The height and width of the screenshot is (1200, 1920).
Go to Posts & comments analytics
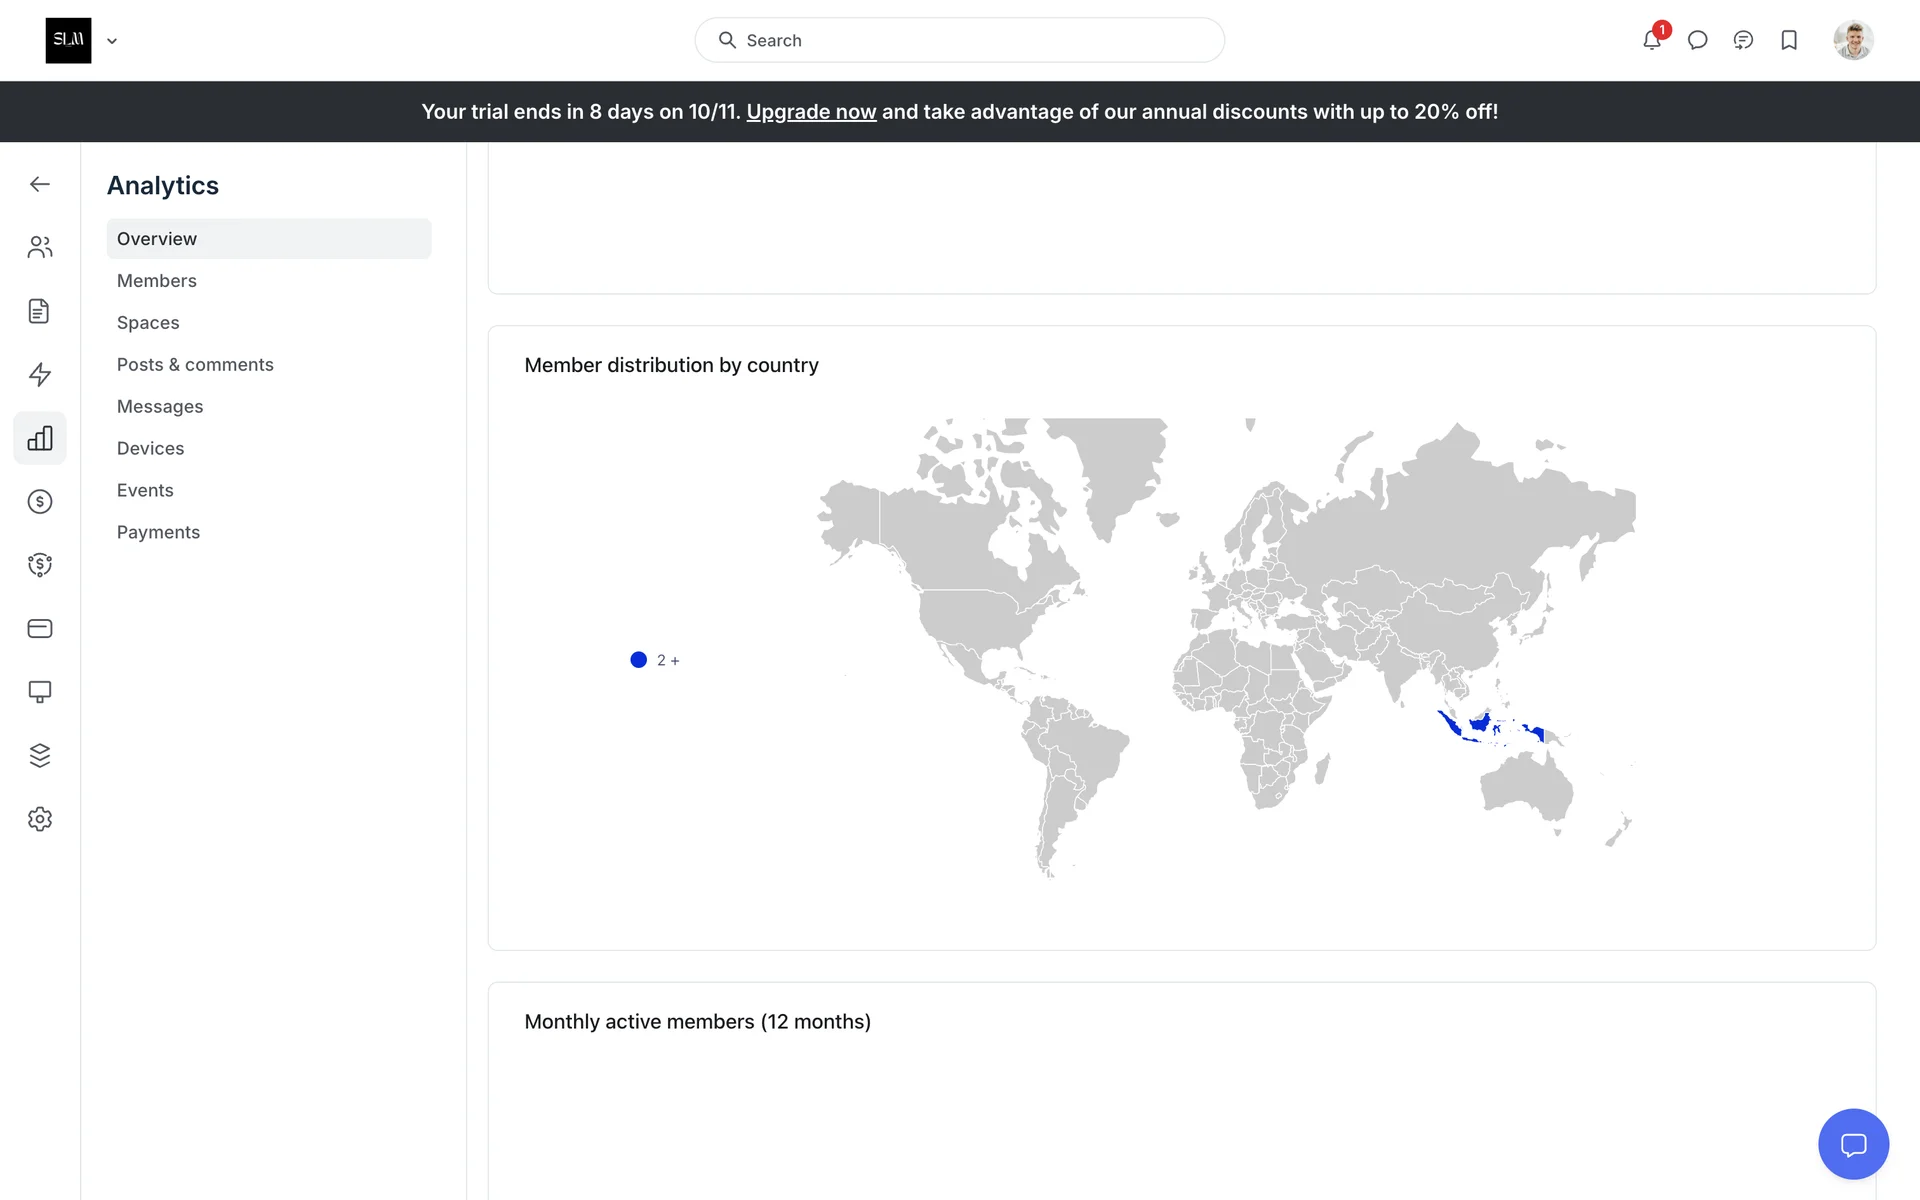point(195,365)
